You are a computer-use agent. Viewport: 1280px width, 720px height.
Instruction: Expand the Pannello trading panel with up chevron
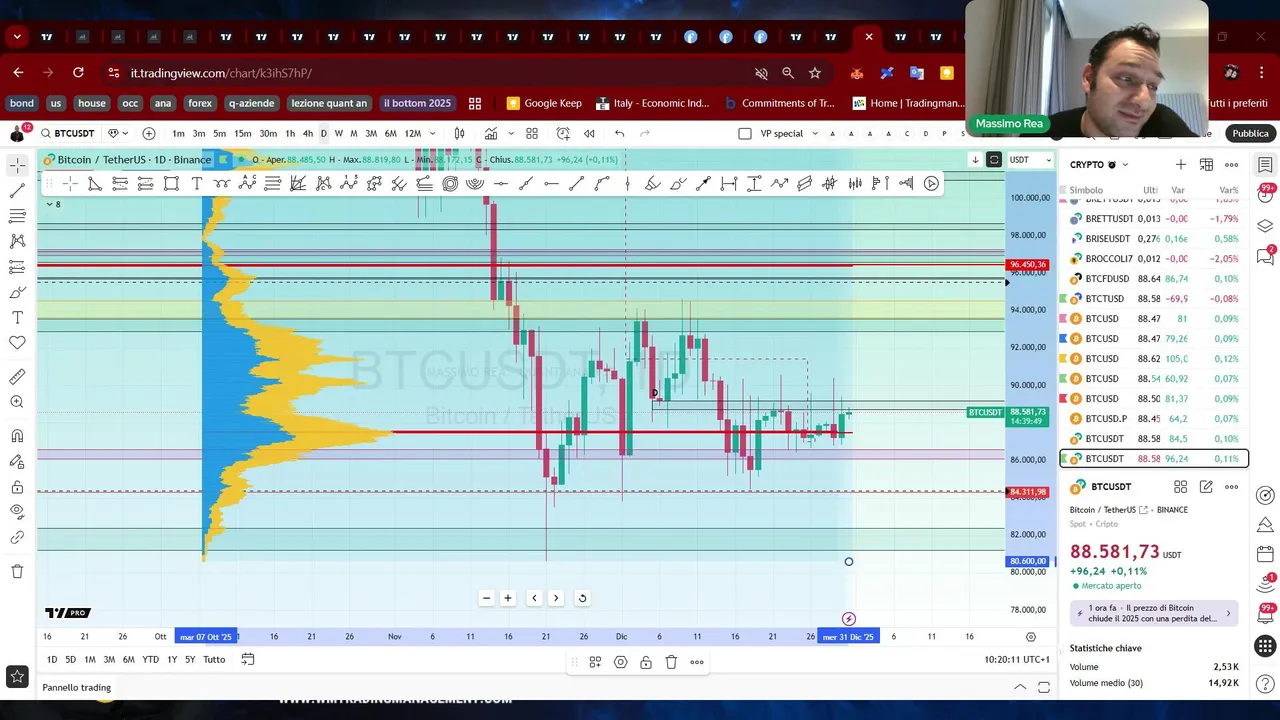click(1020, 687)
